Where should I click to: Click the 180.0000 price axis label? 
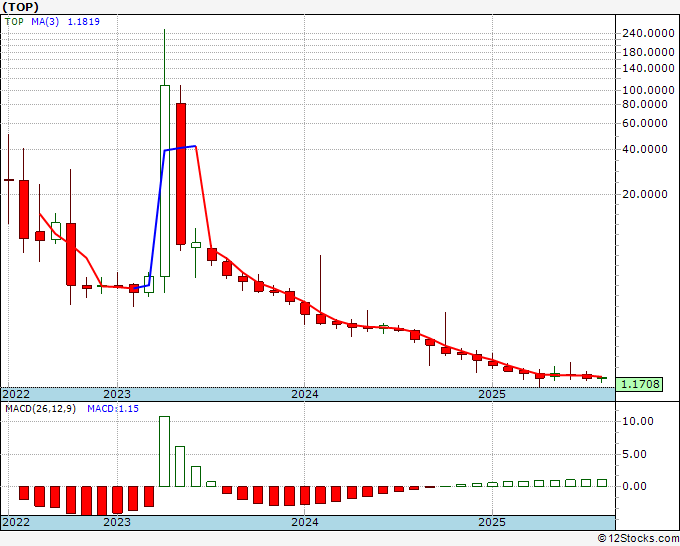648,52
